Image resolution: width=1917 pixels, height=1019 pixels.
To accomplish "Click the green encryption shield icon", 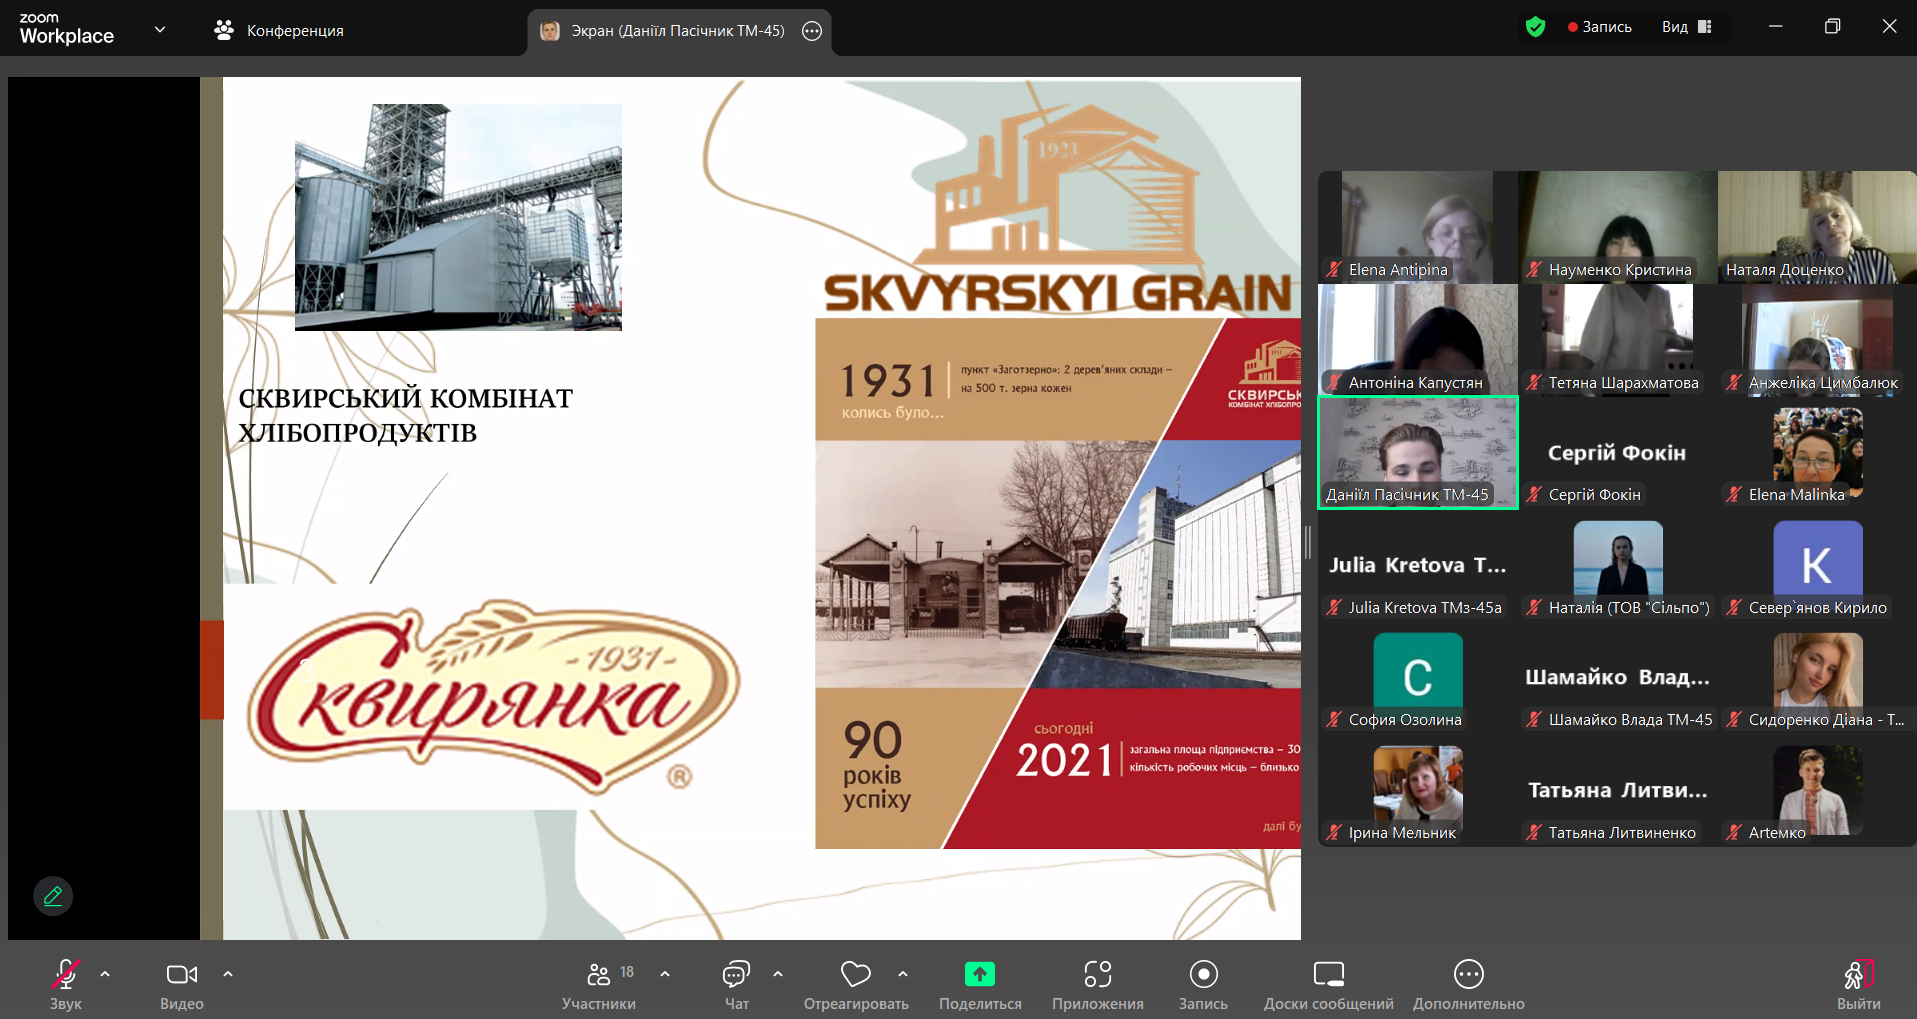I will 1536,27.
